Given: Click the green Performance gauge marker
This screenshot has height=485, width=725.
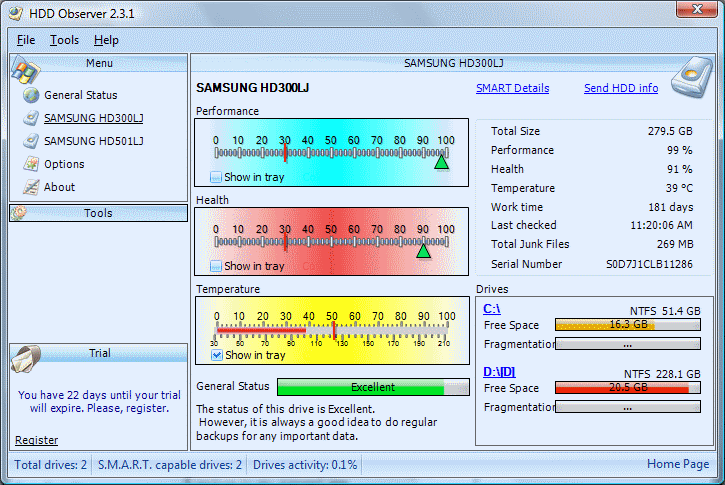Looking at the screenshot, I should click(441, 162).
